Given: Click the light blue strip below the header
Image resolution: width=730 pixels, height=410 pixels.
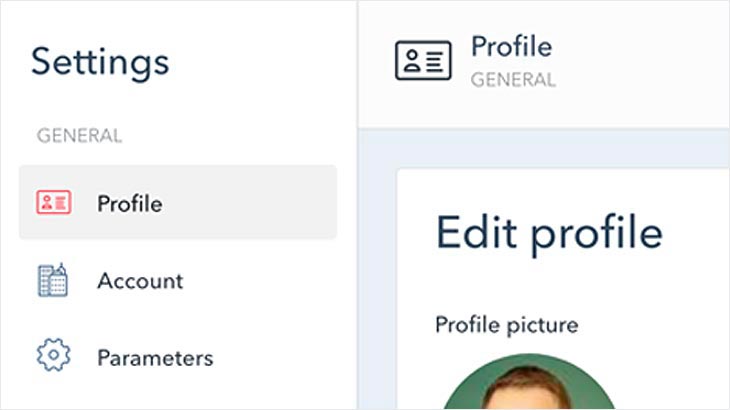Looking at the screenshot, I should [x=544, y=148].
